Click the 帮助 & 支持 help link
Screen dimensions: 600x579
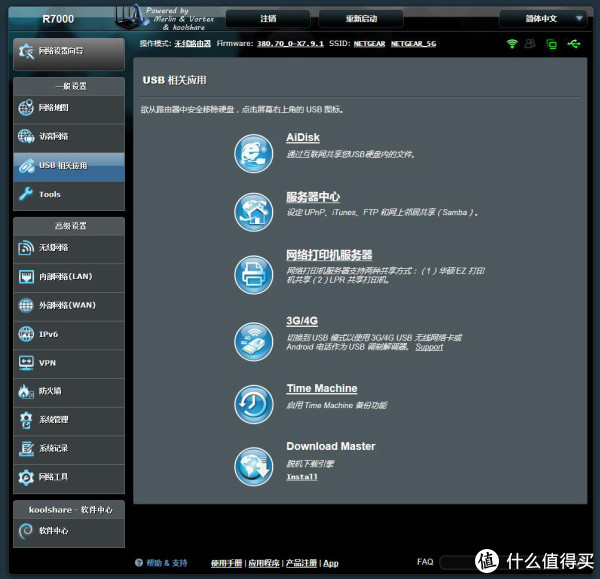[x=166, y=563]
